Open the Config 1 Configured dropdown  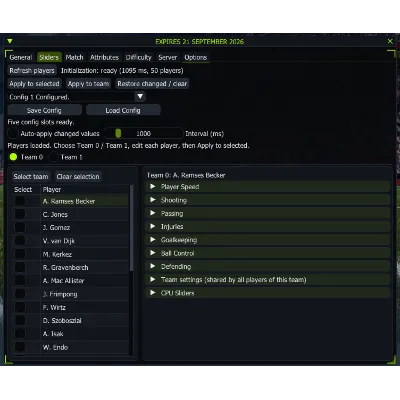(x=77, y=97)
